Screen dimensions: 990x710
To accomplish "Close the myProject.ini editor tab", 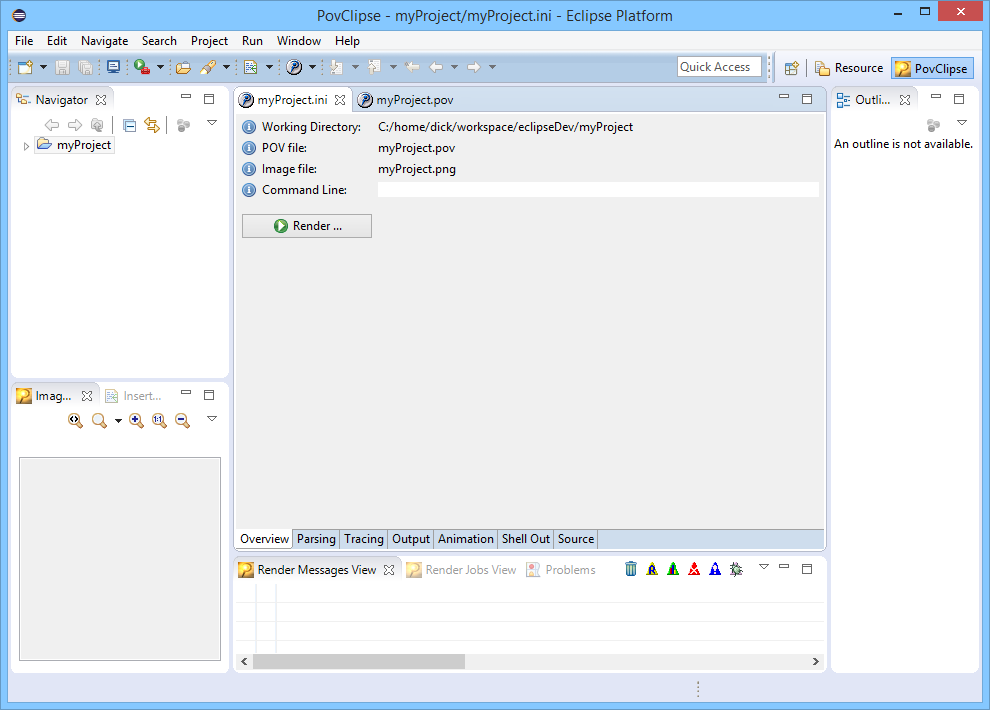I will tap(340, 100).
